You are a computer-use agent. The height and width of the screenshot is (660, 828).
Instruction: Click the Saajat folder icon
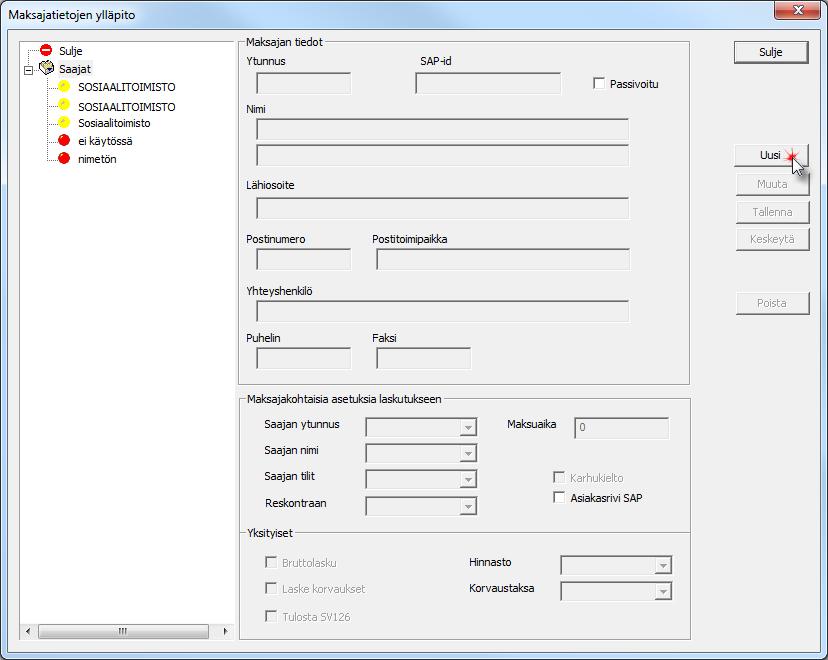click(x=47, y=68)
